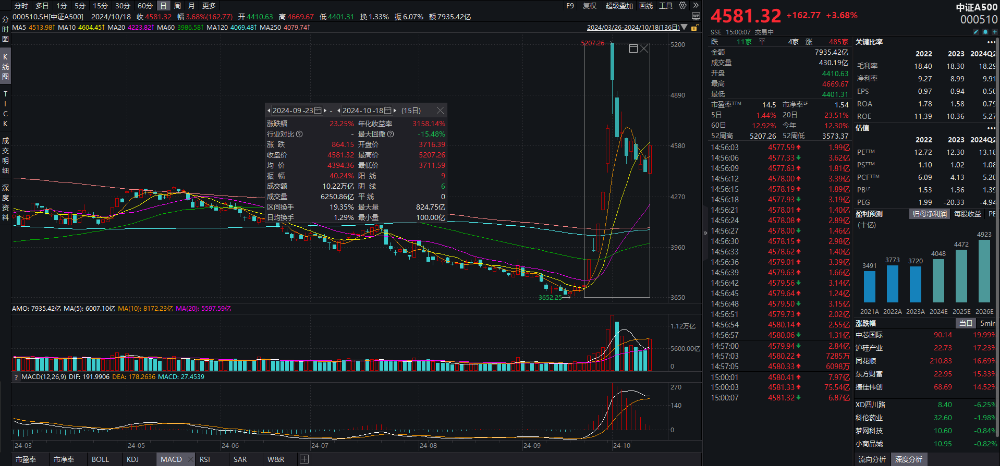Screen dimensions: 1000x466
Task: Select the 60分 timeframe tab
Action: coord(141,6)
